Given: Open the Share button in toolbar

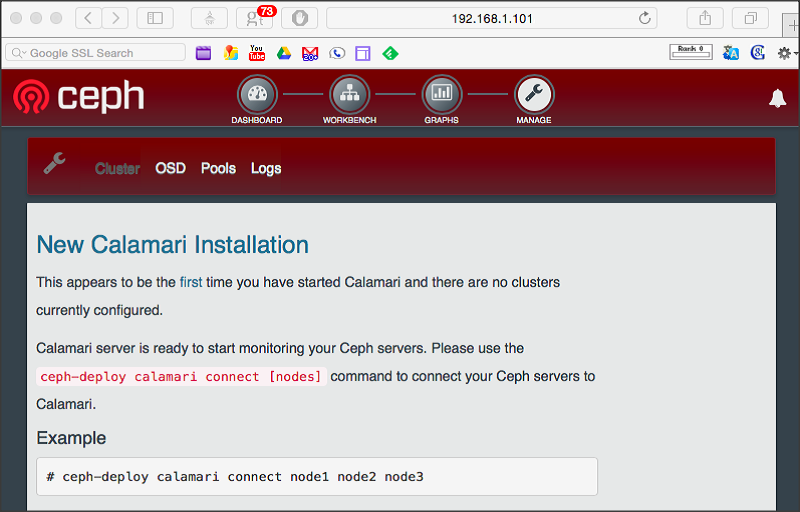Looking at the screenshot, I should point(705,18).
